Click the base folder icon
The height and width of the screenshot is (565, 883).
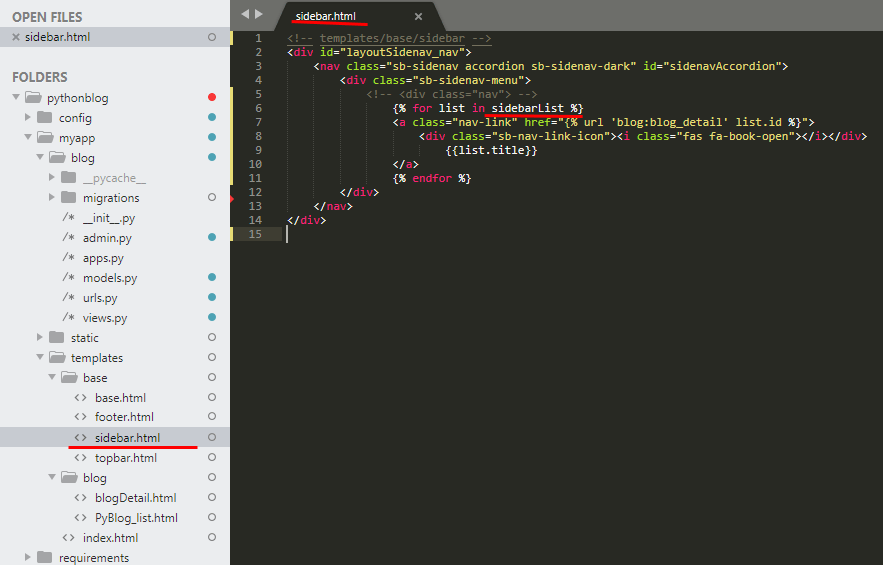[x=69, y=377]
